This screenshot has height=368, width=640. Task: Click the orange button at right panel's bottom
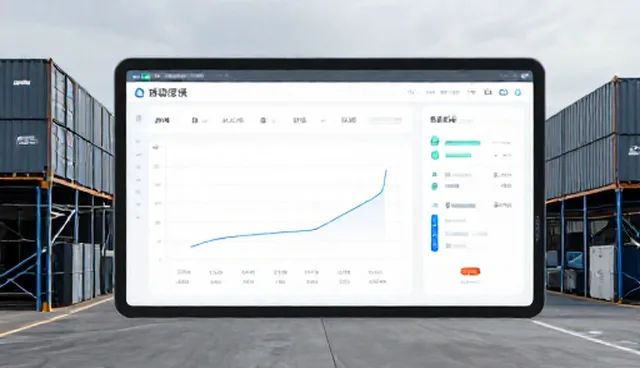coord(470,271)
